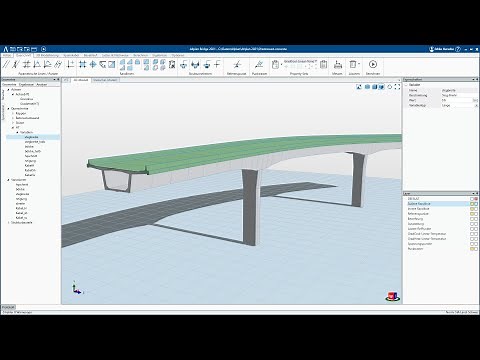The image size is (480, 360).
Task: Select the Ergebnisse tab in left panel
Action: point(26,85)
